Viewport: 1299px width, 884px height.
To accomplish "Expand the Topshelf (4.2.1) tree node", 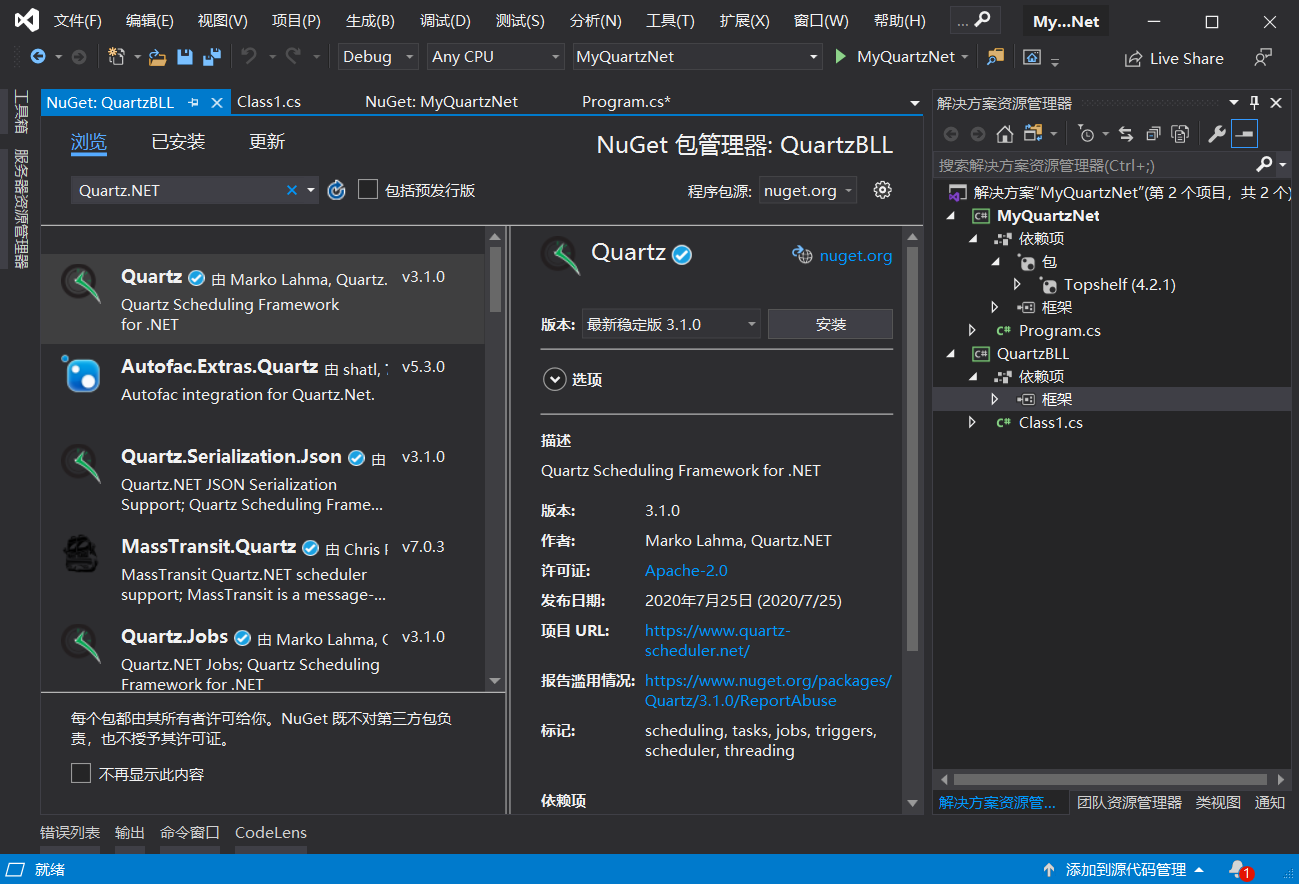I will point(1017,285).
